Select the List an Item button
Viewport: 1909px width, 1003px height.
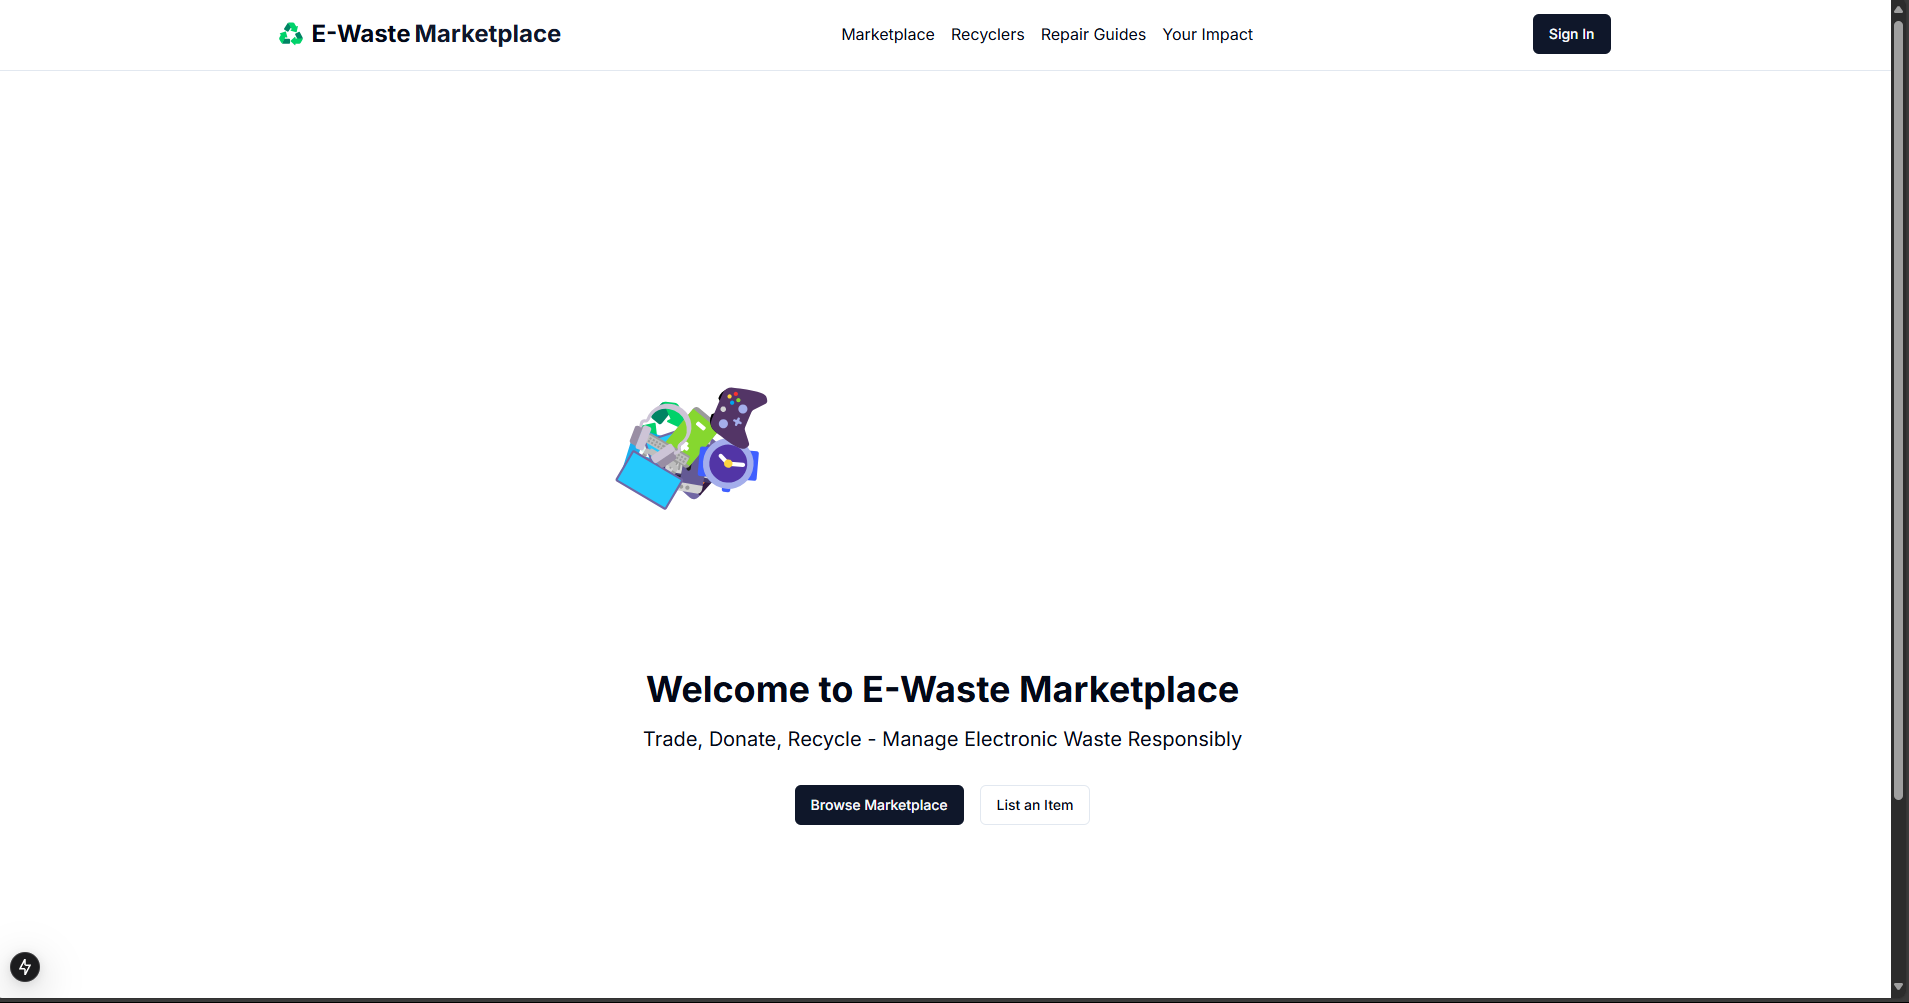pos(1034,805)
